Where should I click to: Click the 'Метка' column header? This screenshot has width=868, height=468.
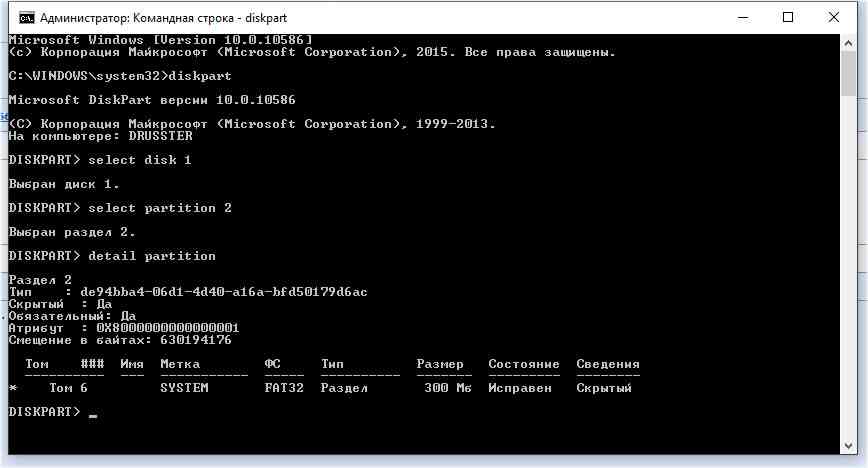pos(180,364)
